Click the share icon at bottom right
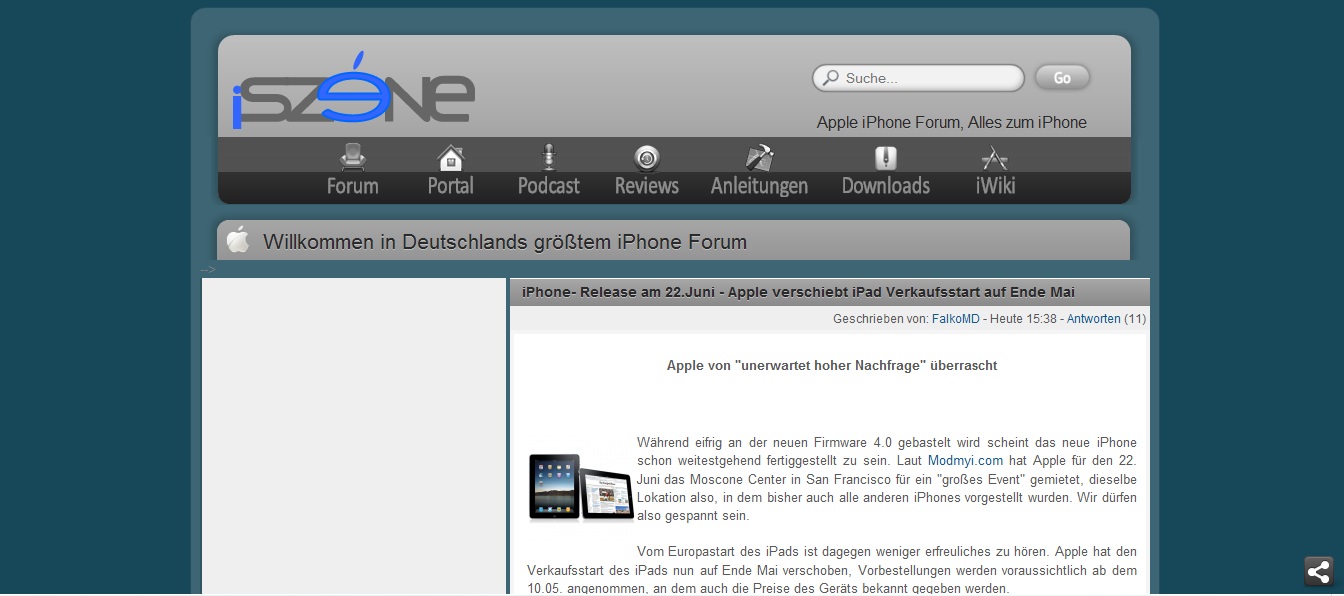Screen dimensions: 1344x596 pos(1318,571)
